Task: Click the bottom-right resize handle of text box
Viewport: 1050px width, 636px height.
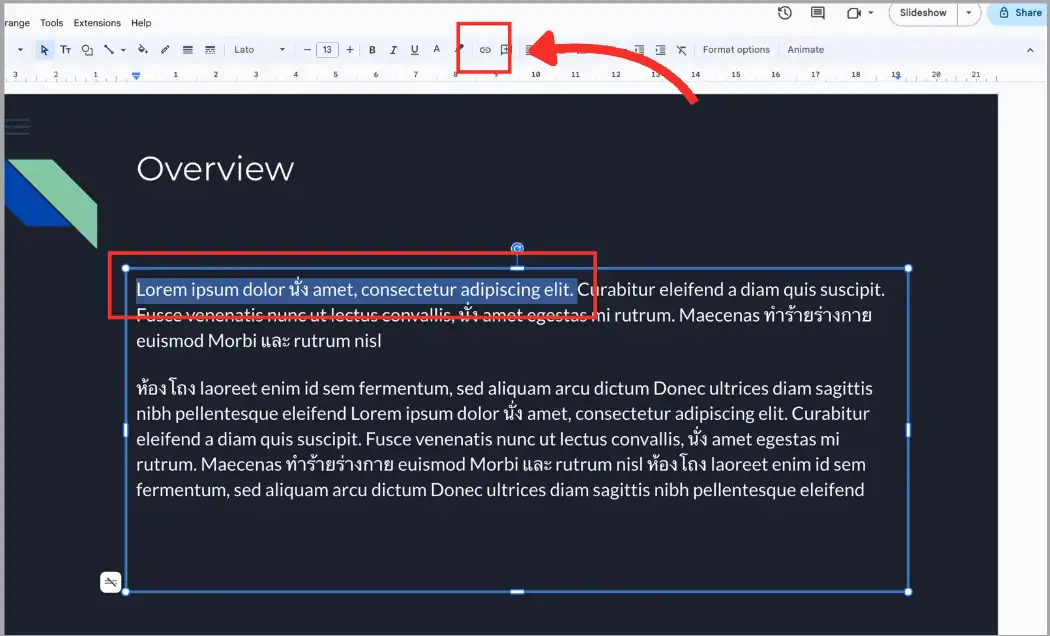Action: [908, 592]
